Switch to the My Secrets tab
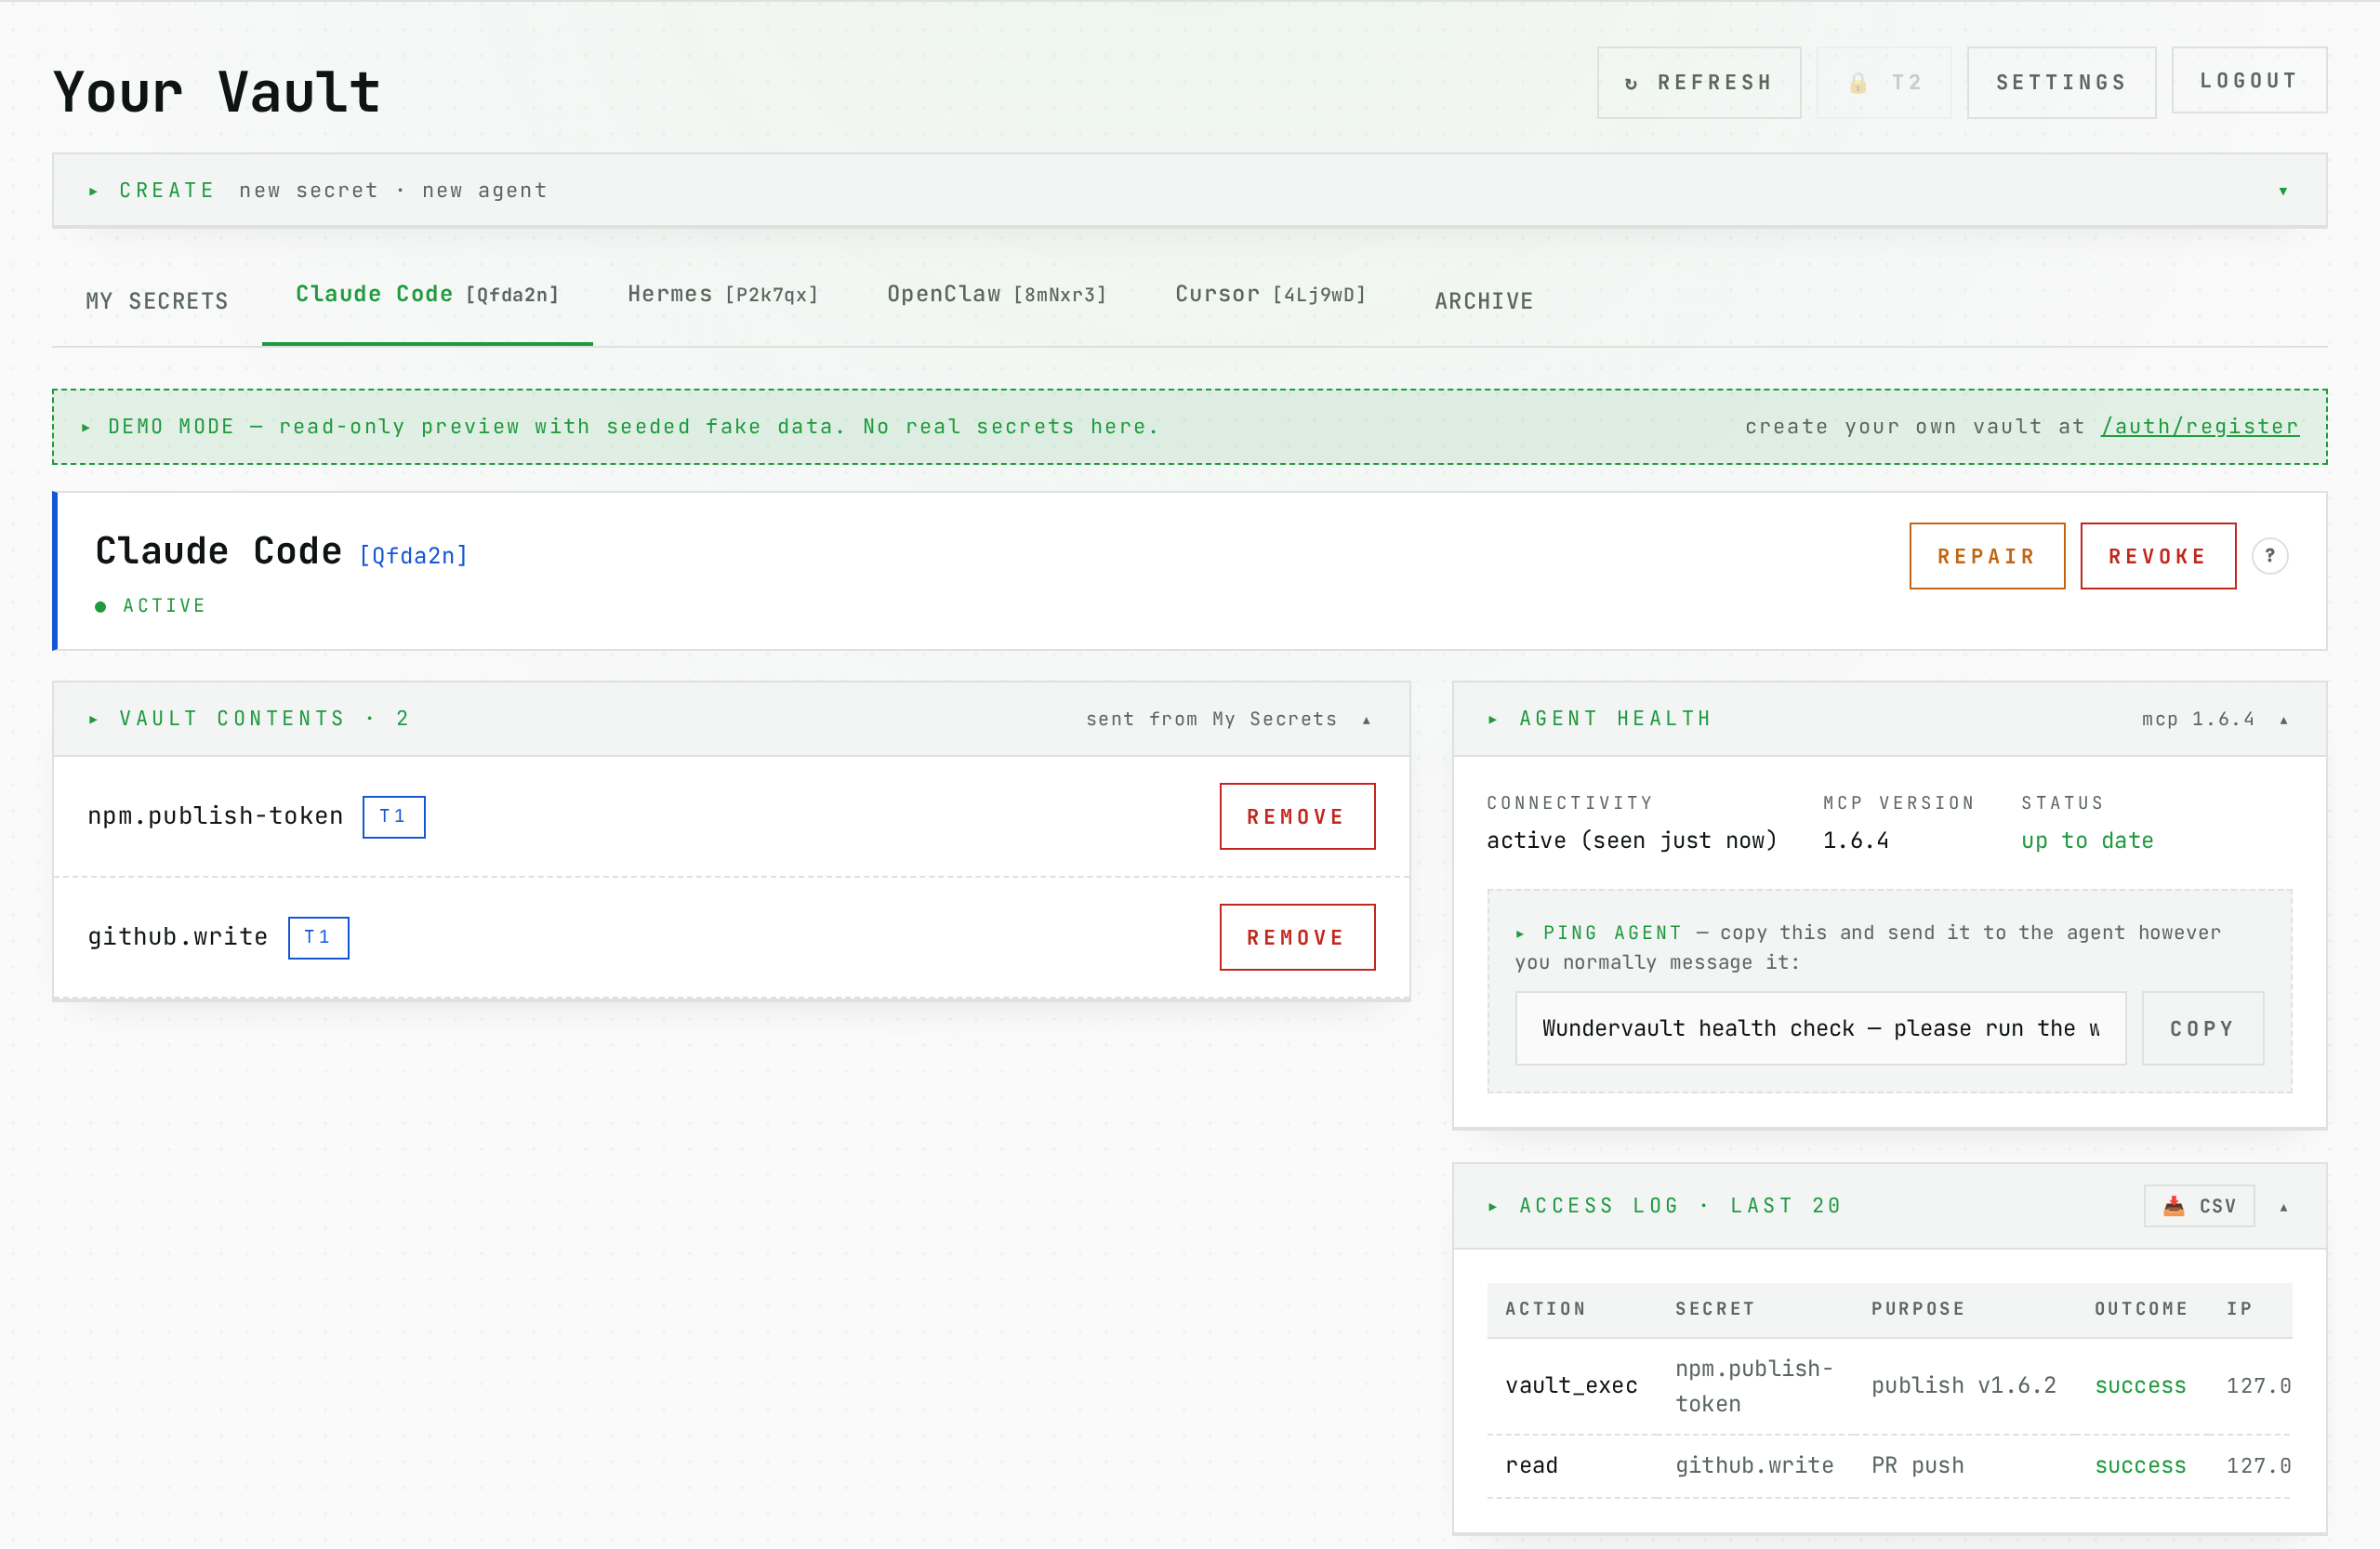The image size is (2380, 1549). [x=157, y=301]
